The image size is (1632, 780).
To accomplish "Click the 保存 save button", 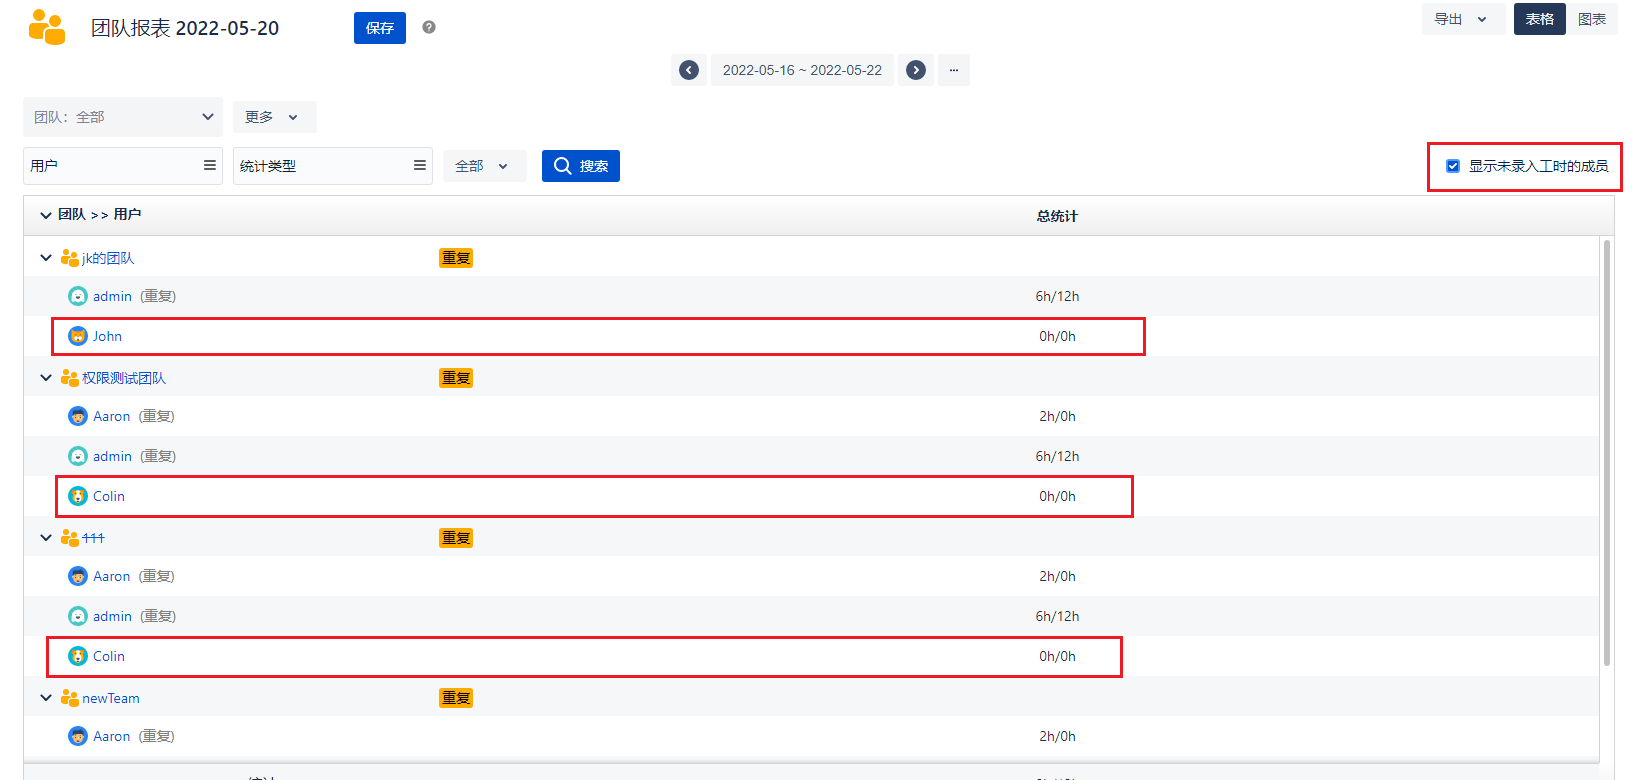I will coord(380,28).
